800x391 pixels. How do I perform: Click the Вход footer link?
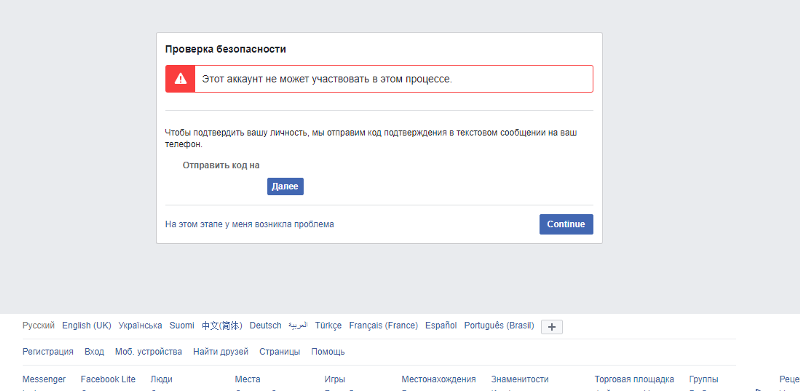[x=94, y=352]
